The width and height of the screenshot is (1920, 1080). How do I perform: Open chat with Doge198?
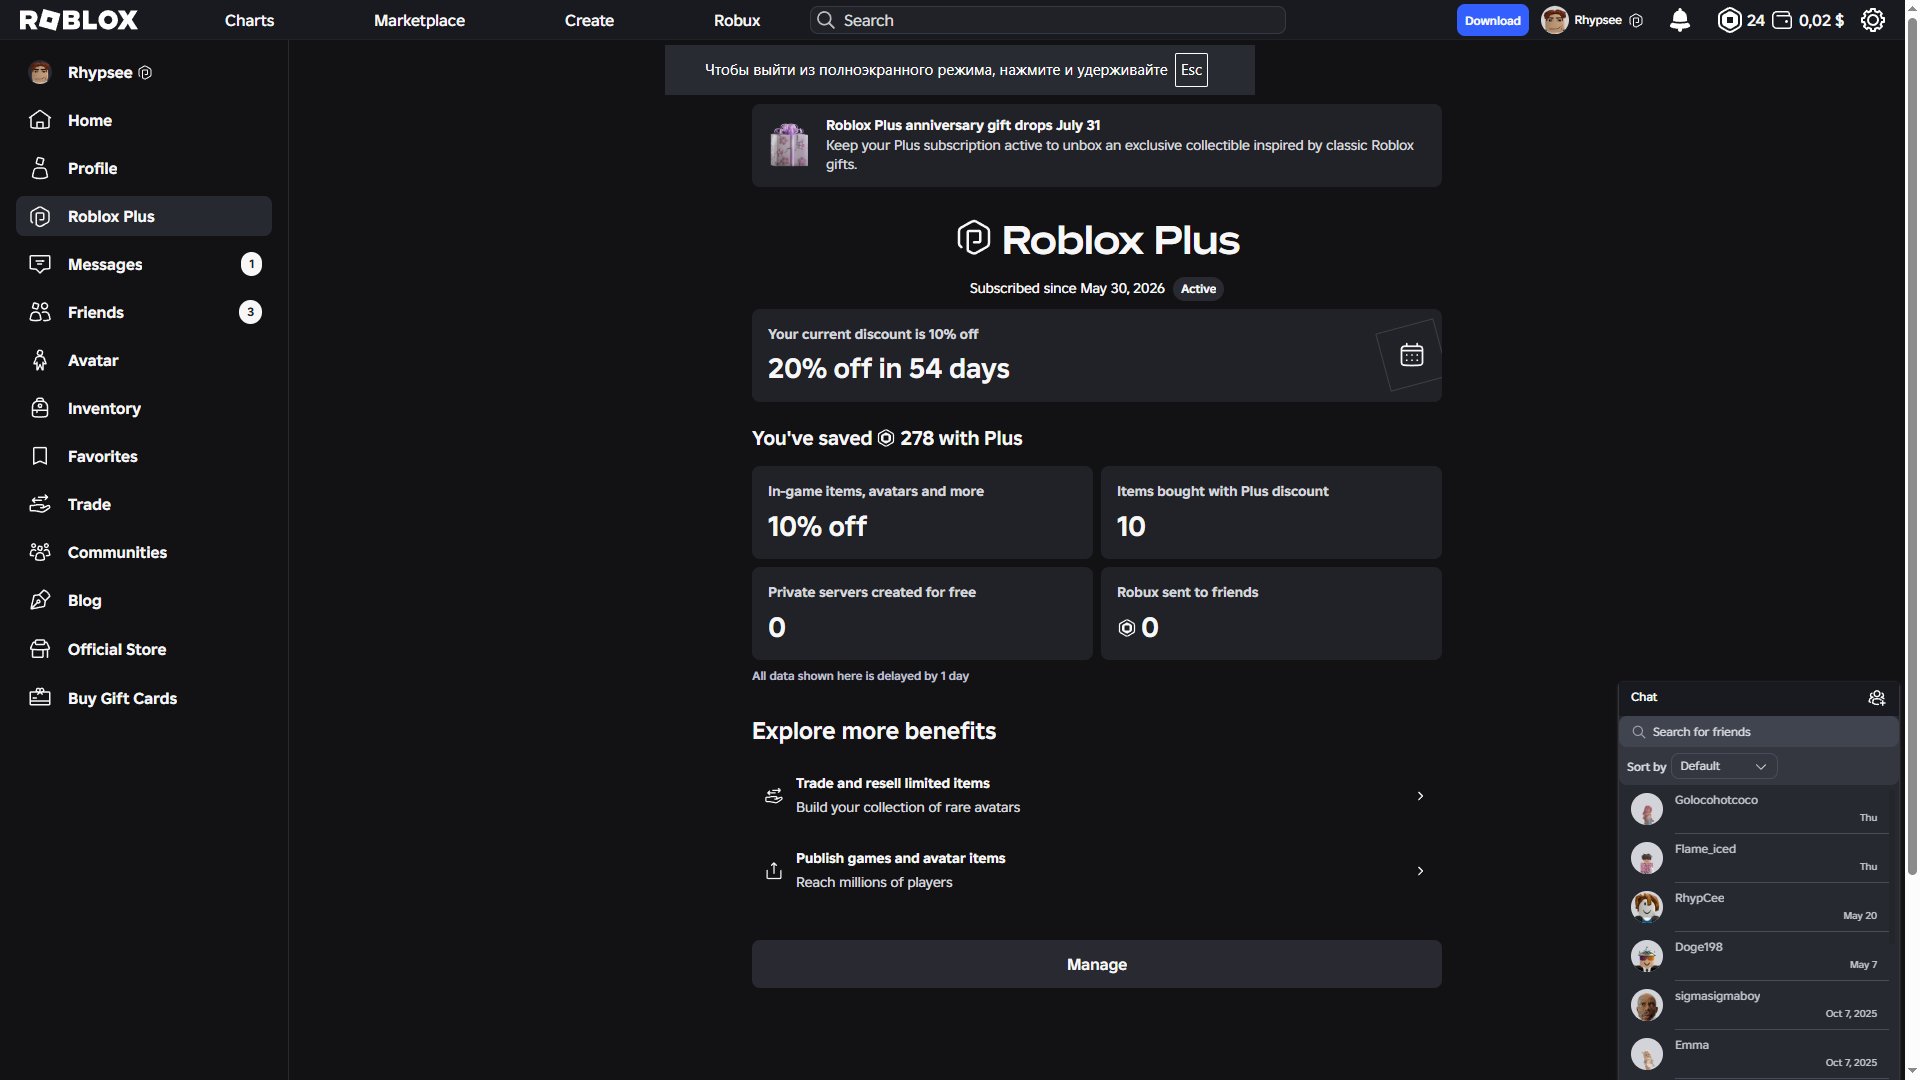1758,955
